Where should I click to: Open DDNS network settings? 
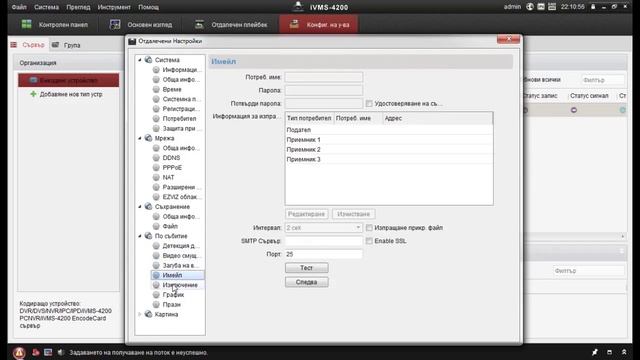point(171,158)
